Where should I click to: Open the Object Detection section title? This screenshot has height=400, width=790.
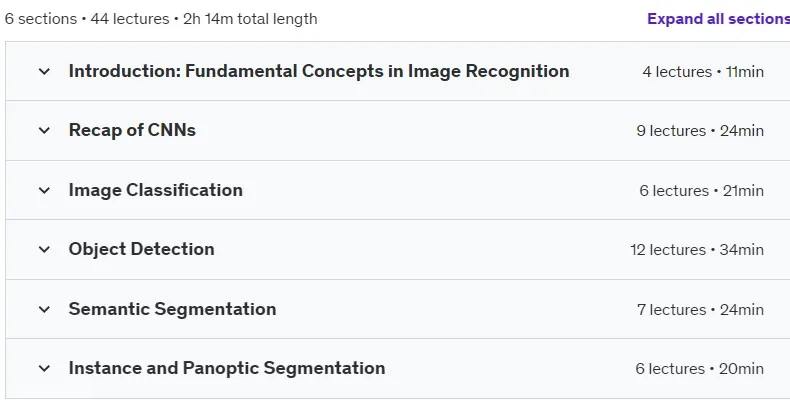pos(142,249)
